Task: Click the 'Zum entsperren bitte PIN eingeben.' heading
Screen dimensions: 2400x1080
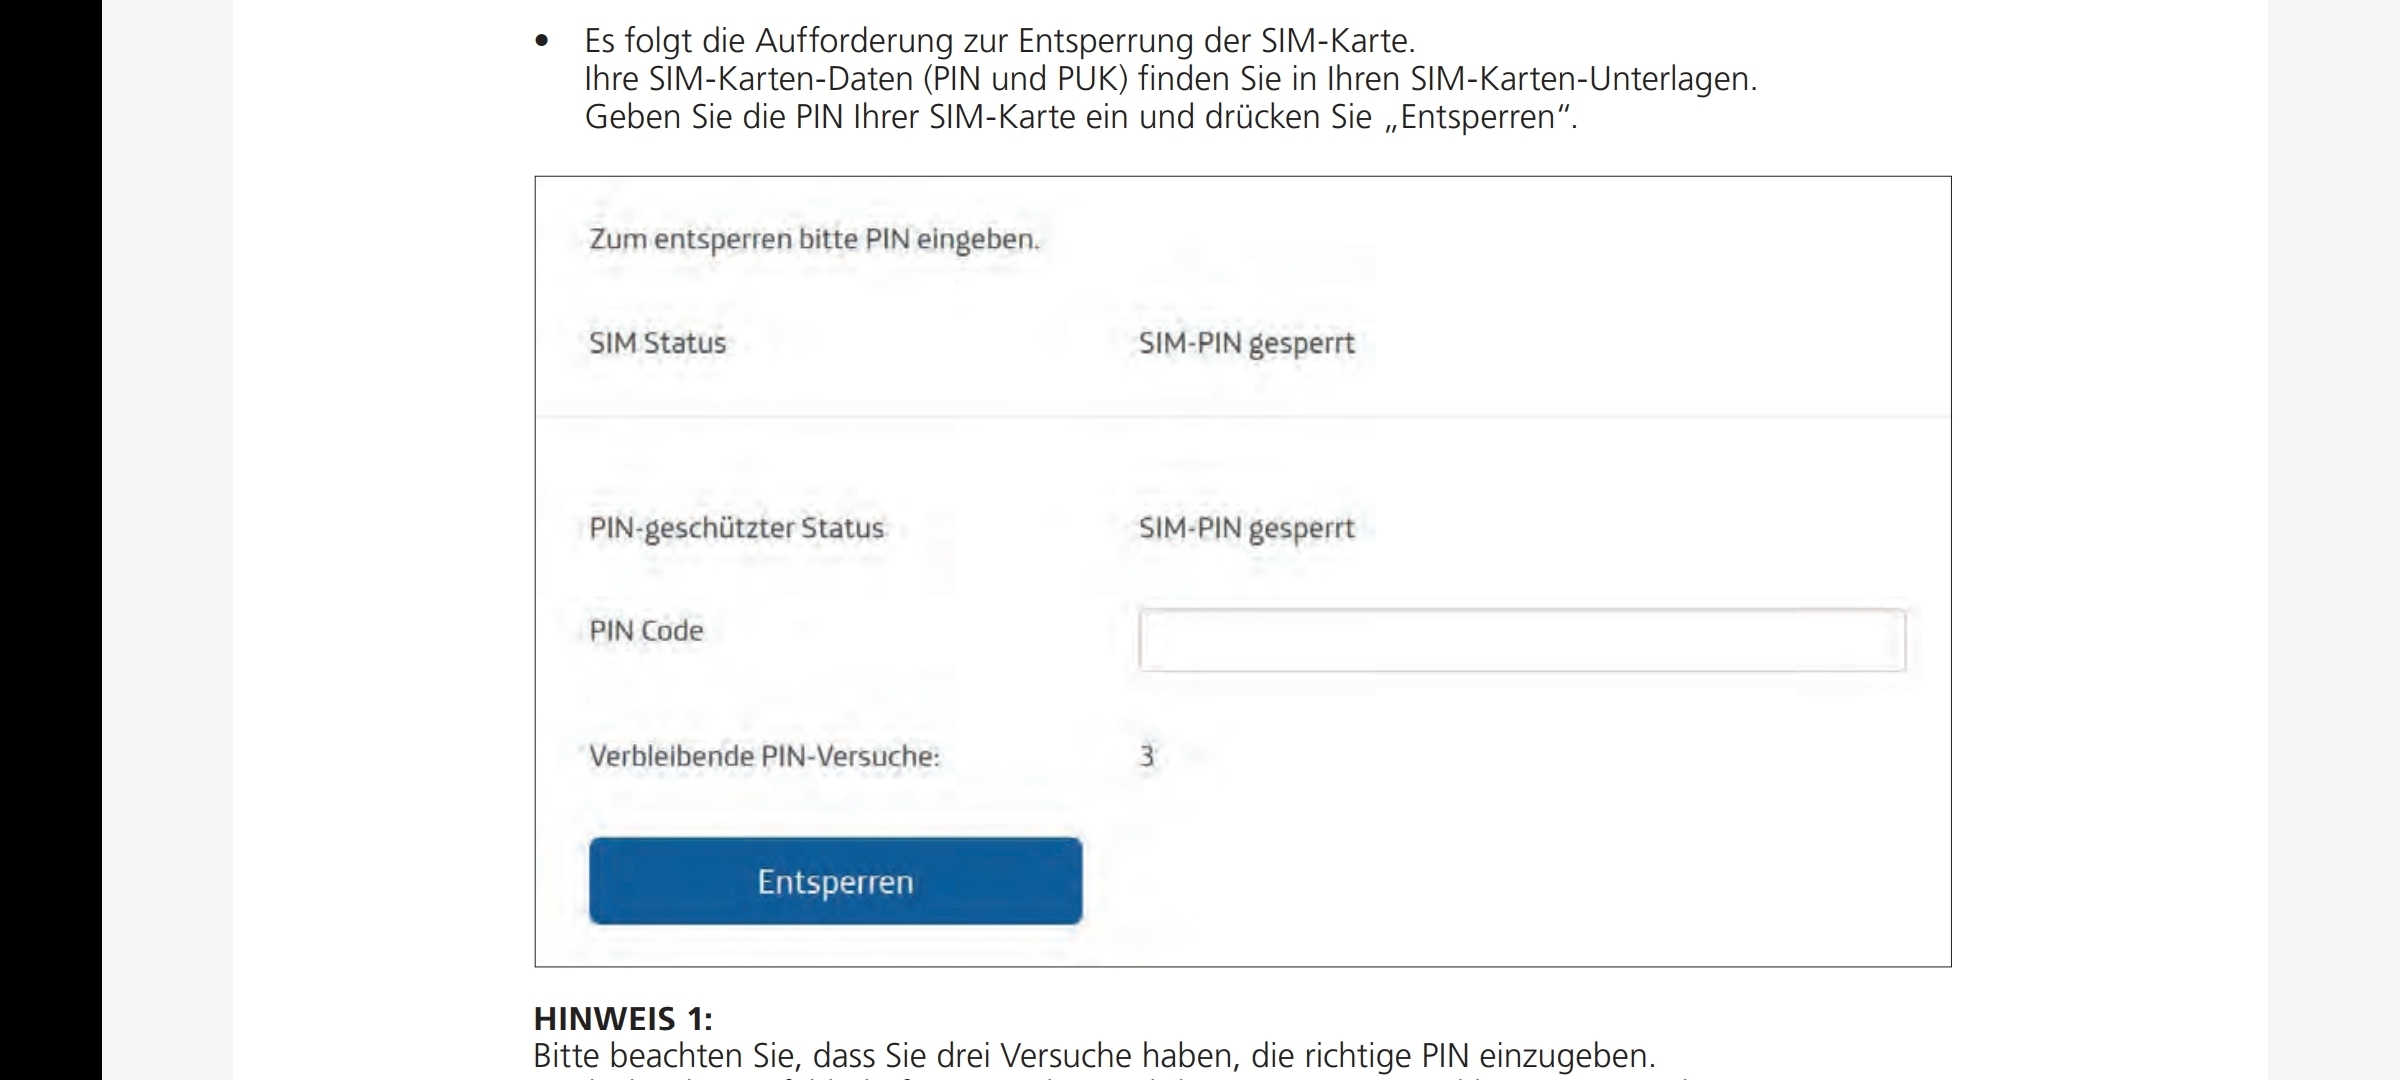Action: coord(814,240)
